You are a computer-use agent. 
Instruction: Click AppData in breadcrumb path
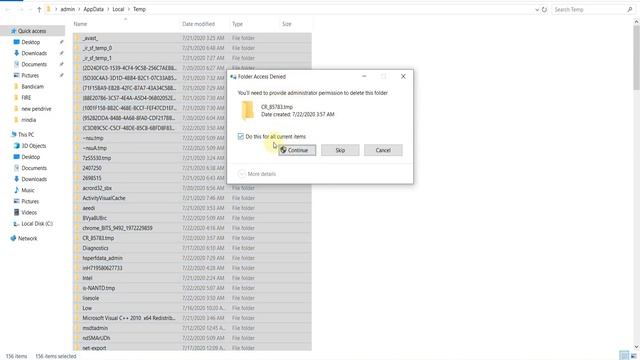pos(93,9)
